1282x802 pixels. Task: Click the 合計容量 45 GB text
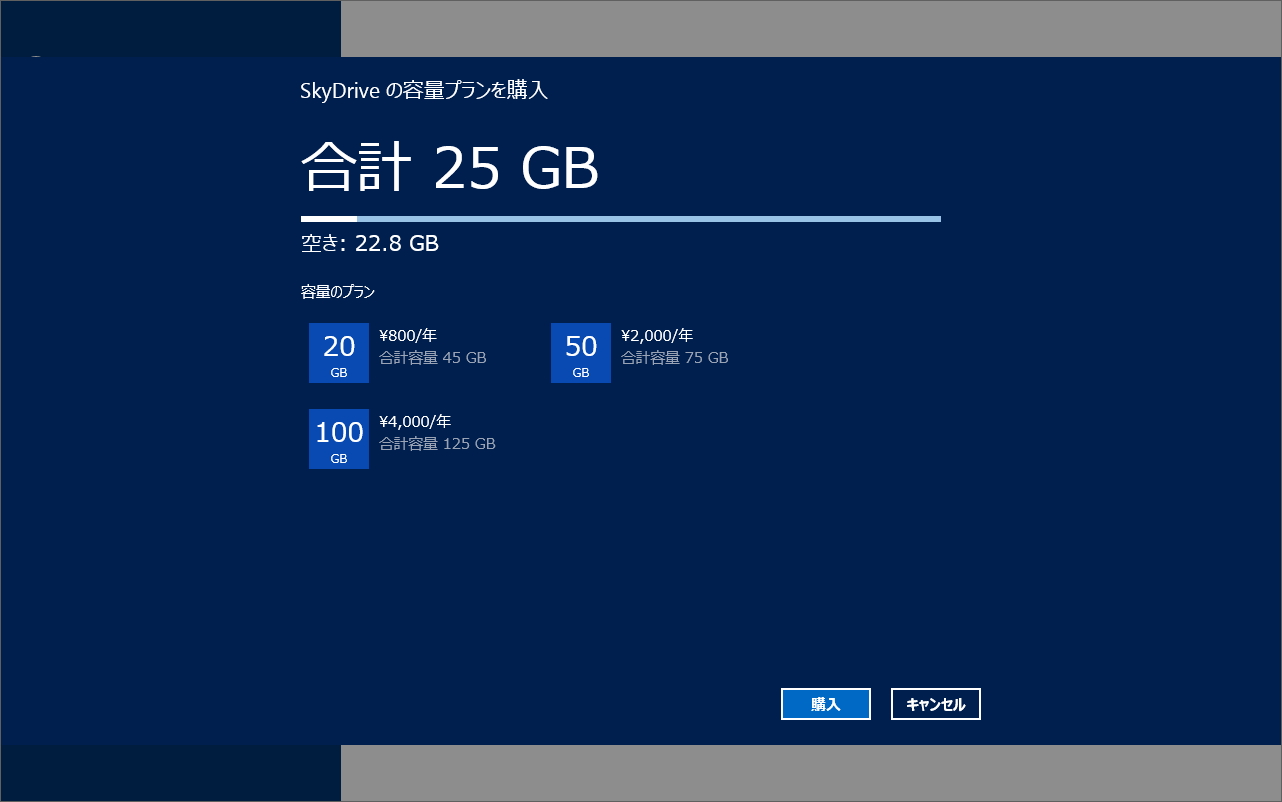tap(432, 357)
